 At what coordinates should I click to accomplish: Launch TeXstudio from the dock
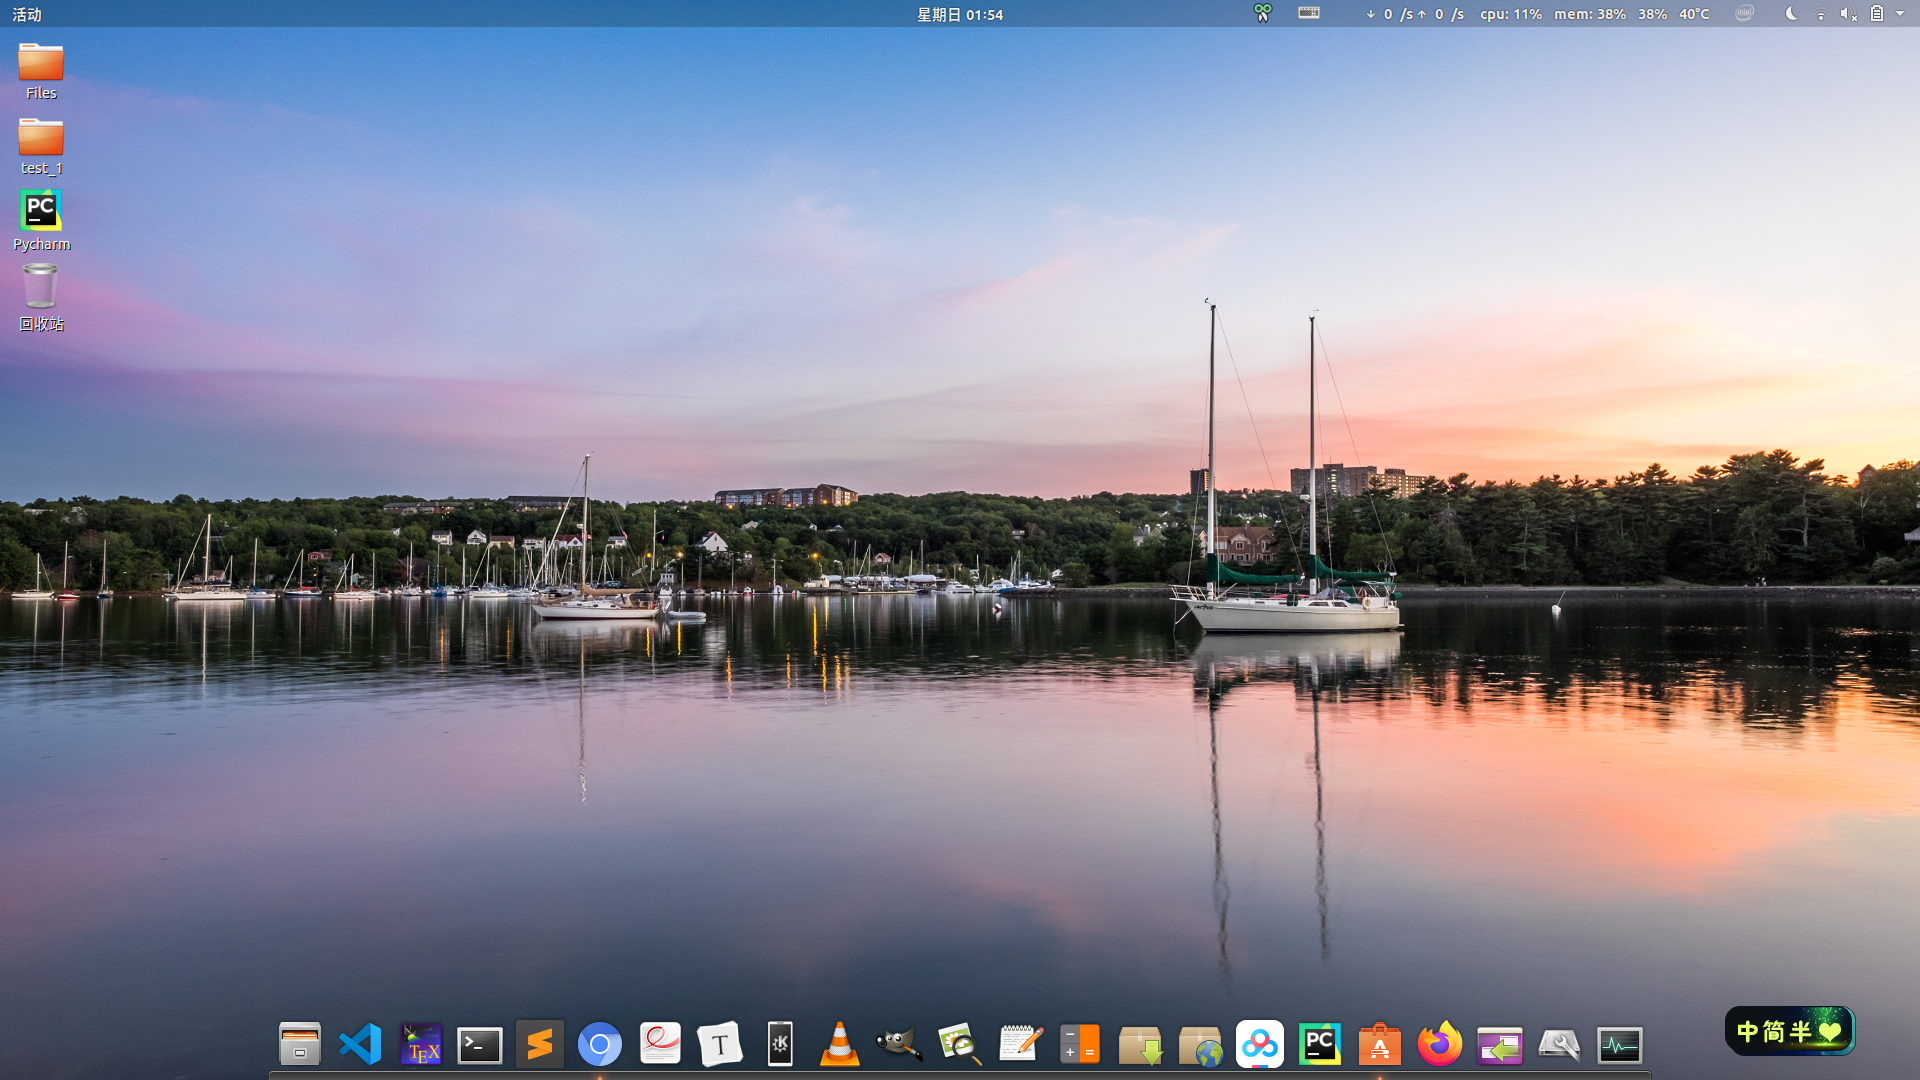pos(420,1045)
